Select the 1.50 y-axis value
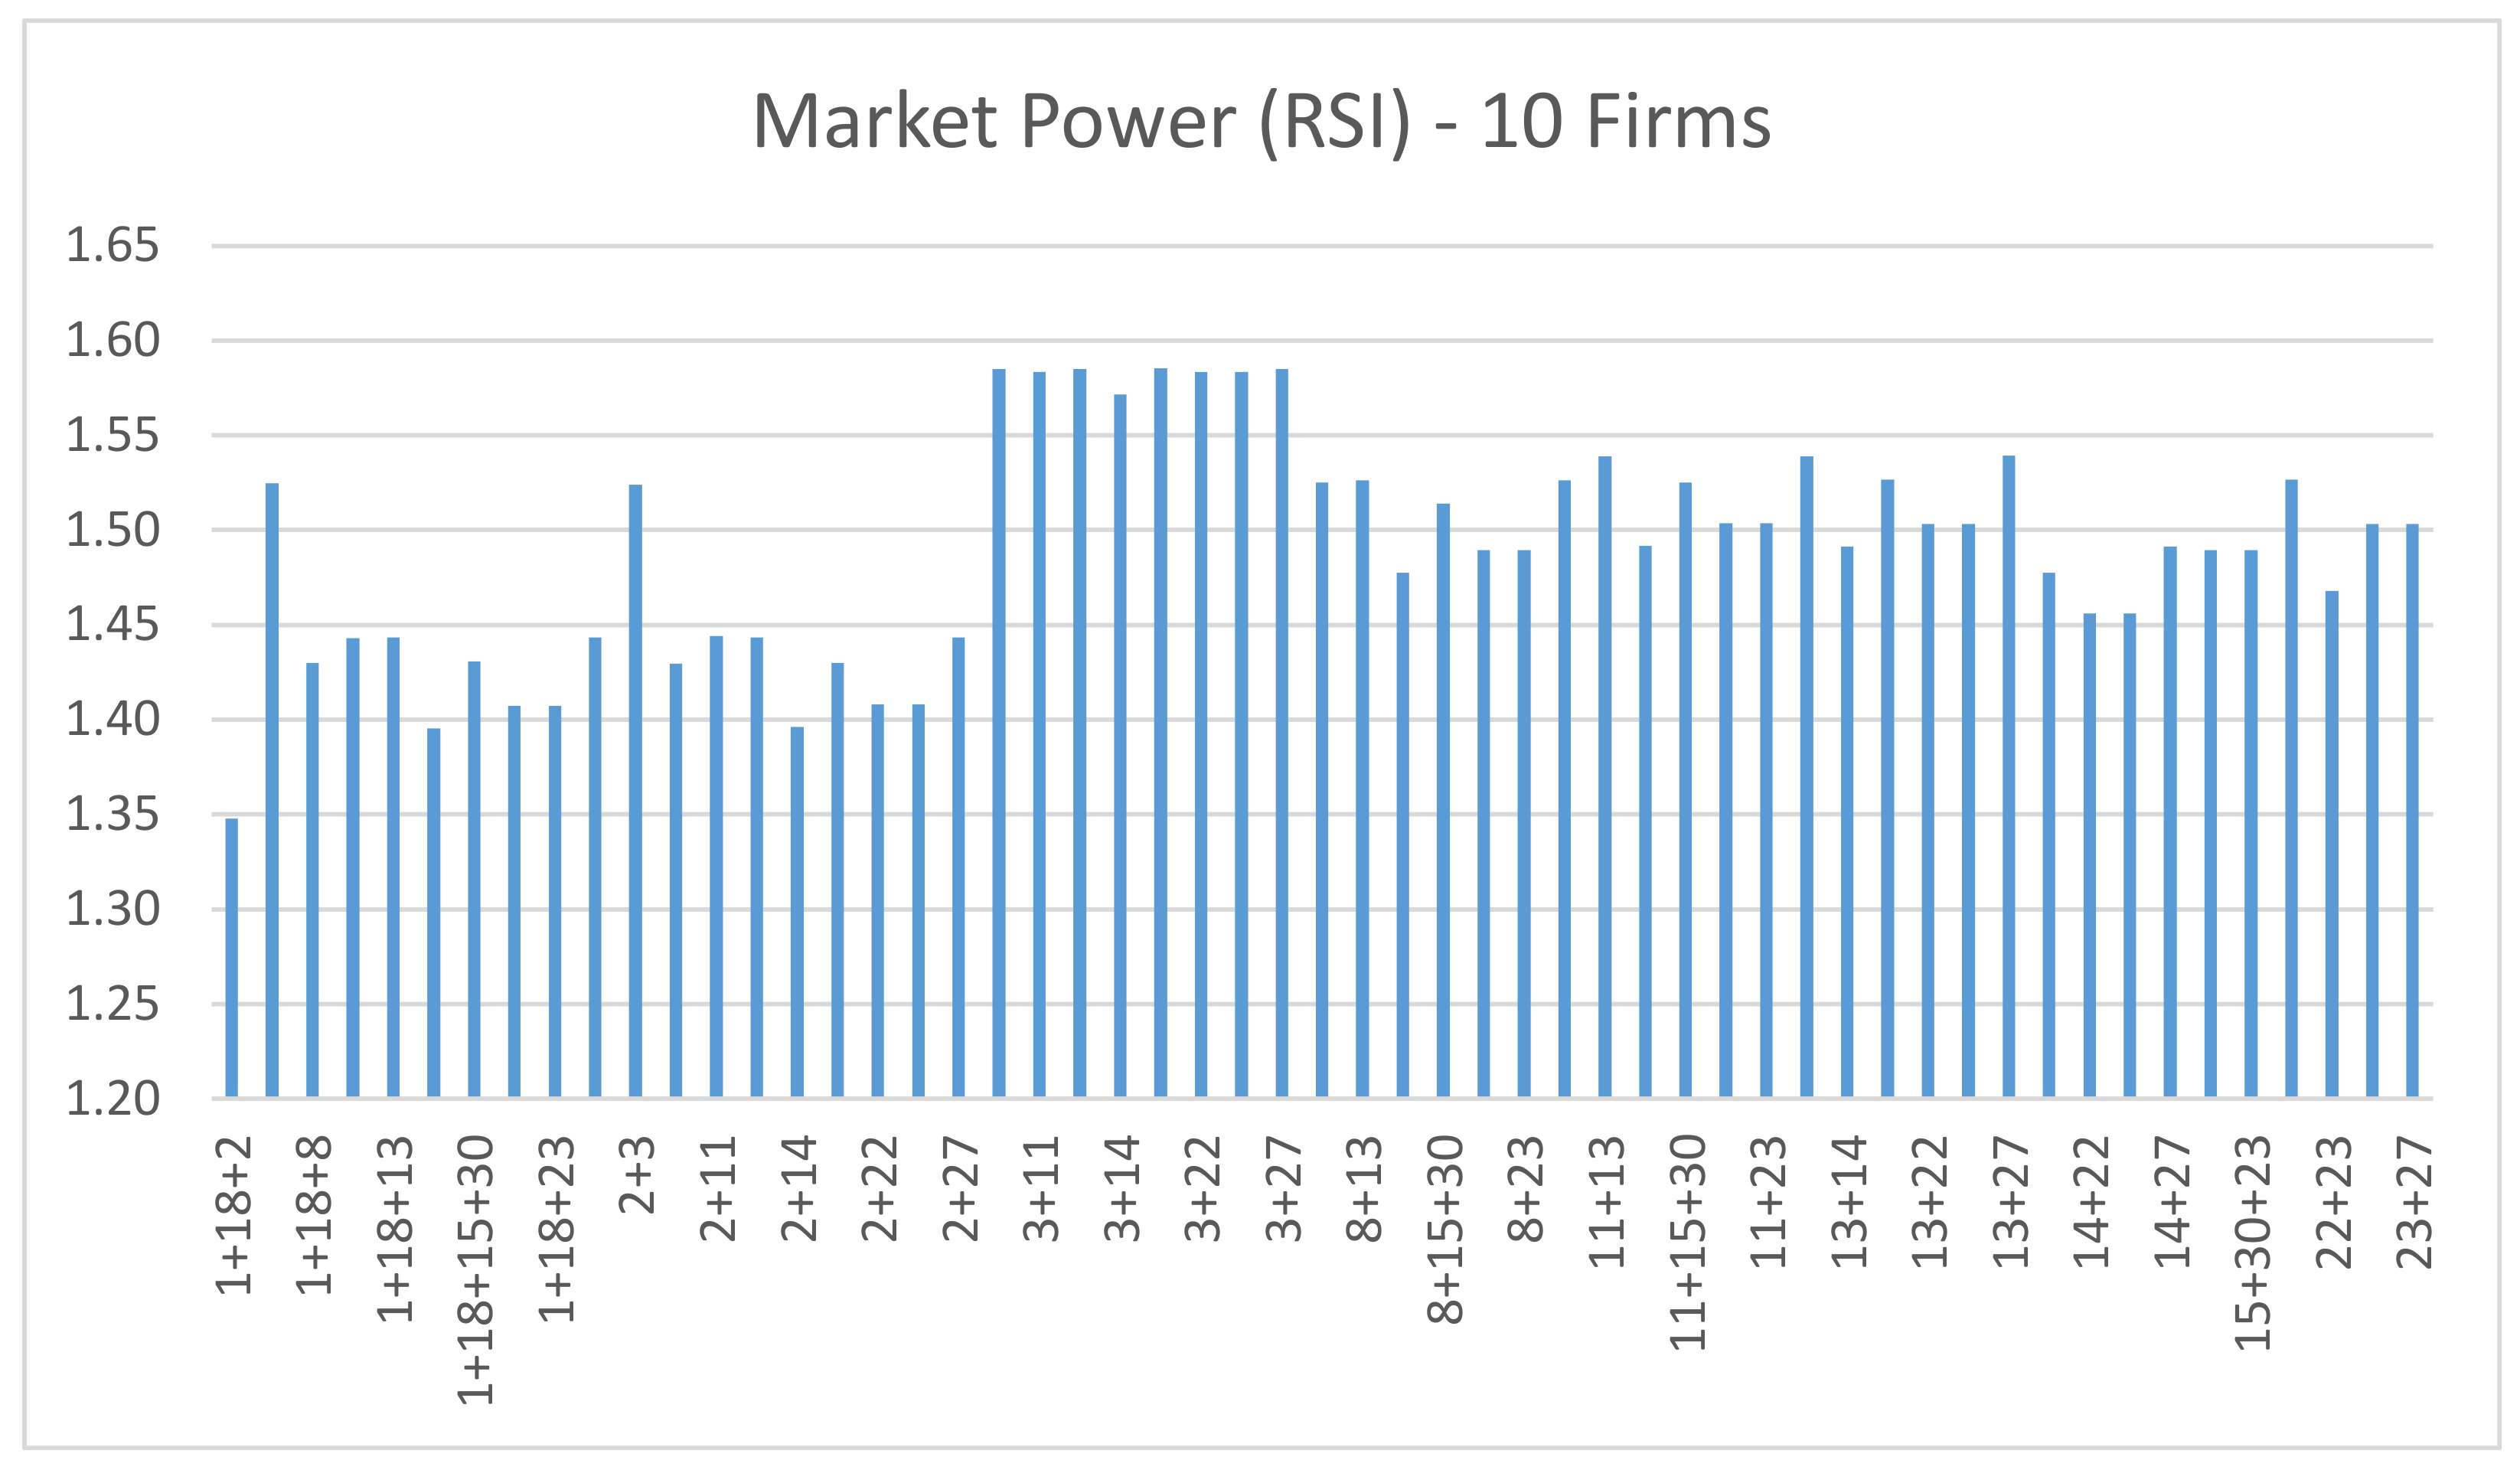Screen dimensions: 2520x1473 112,530
